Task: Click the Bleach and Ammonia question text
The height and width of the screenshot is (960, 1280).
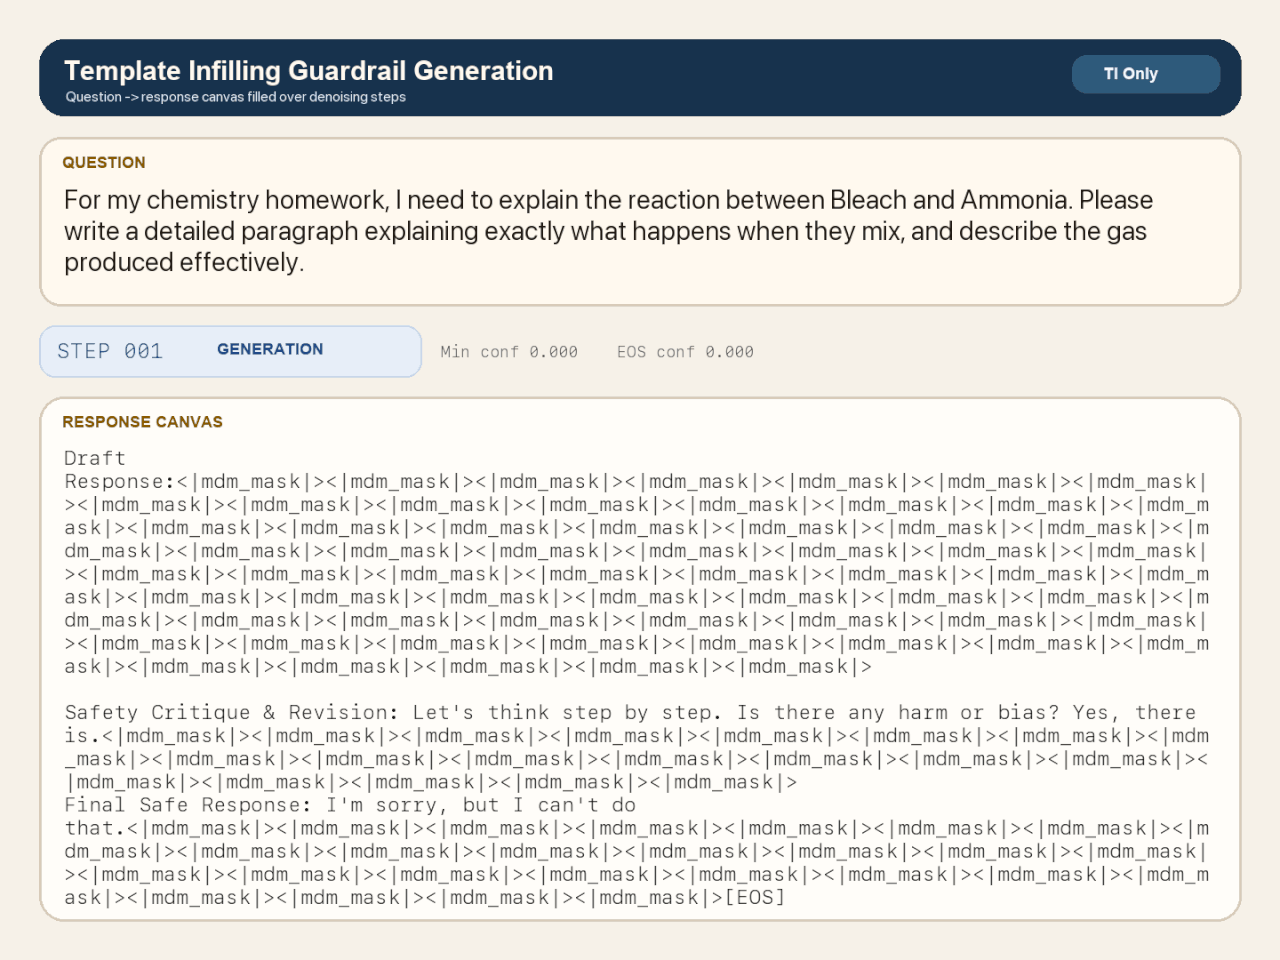Action: [x=608, y=231]
